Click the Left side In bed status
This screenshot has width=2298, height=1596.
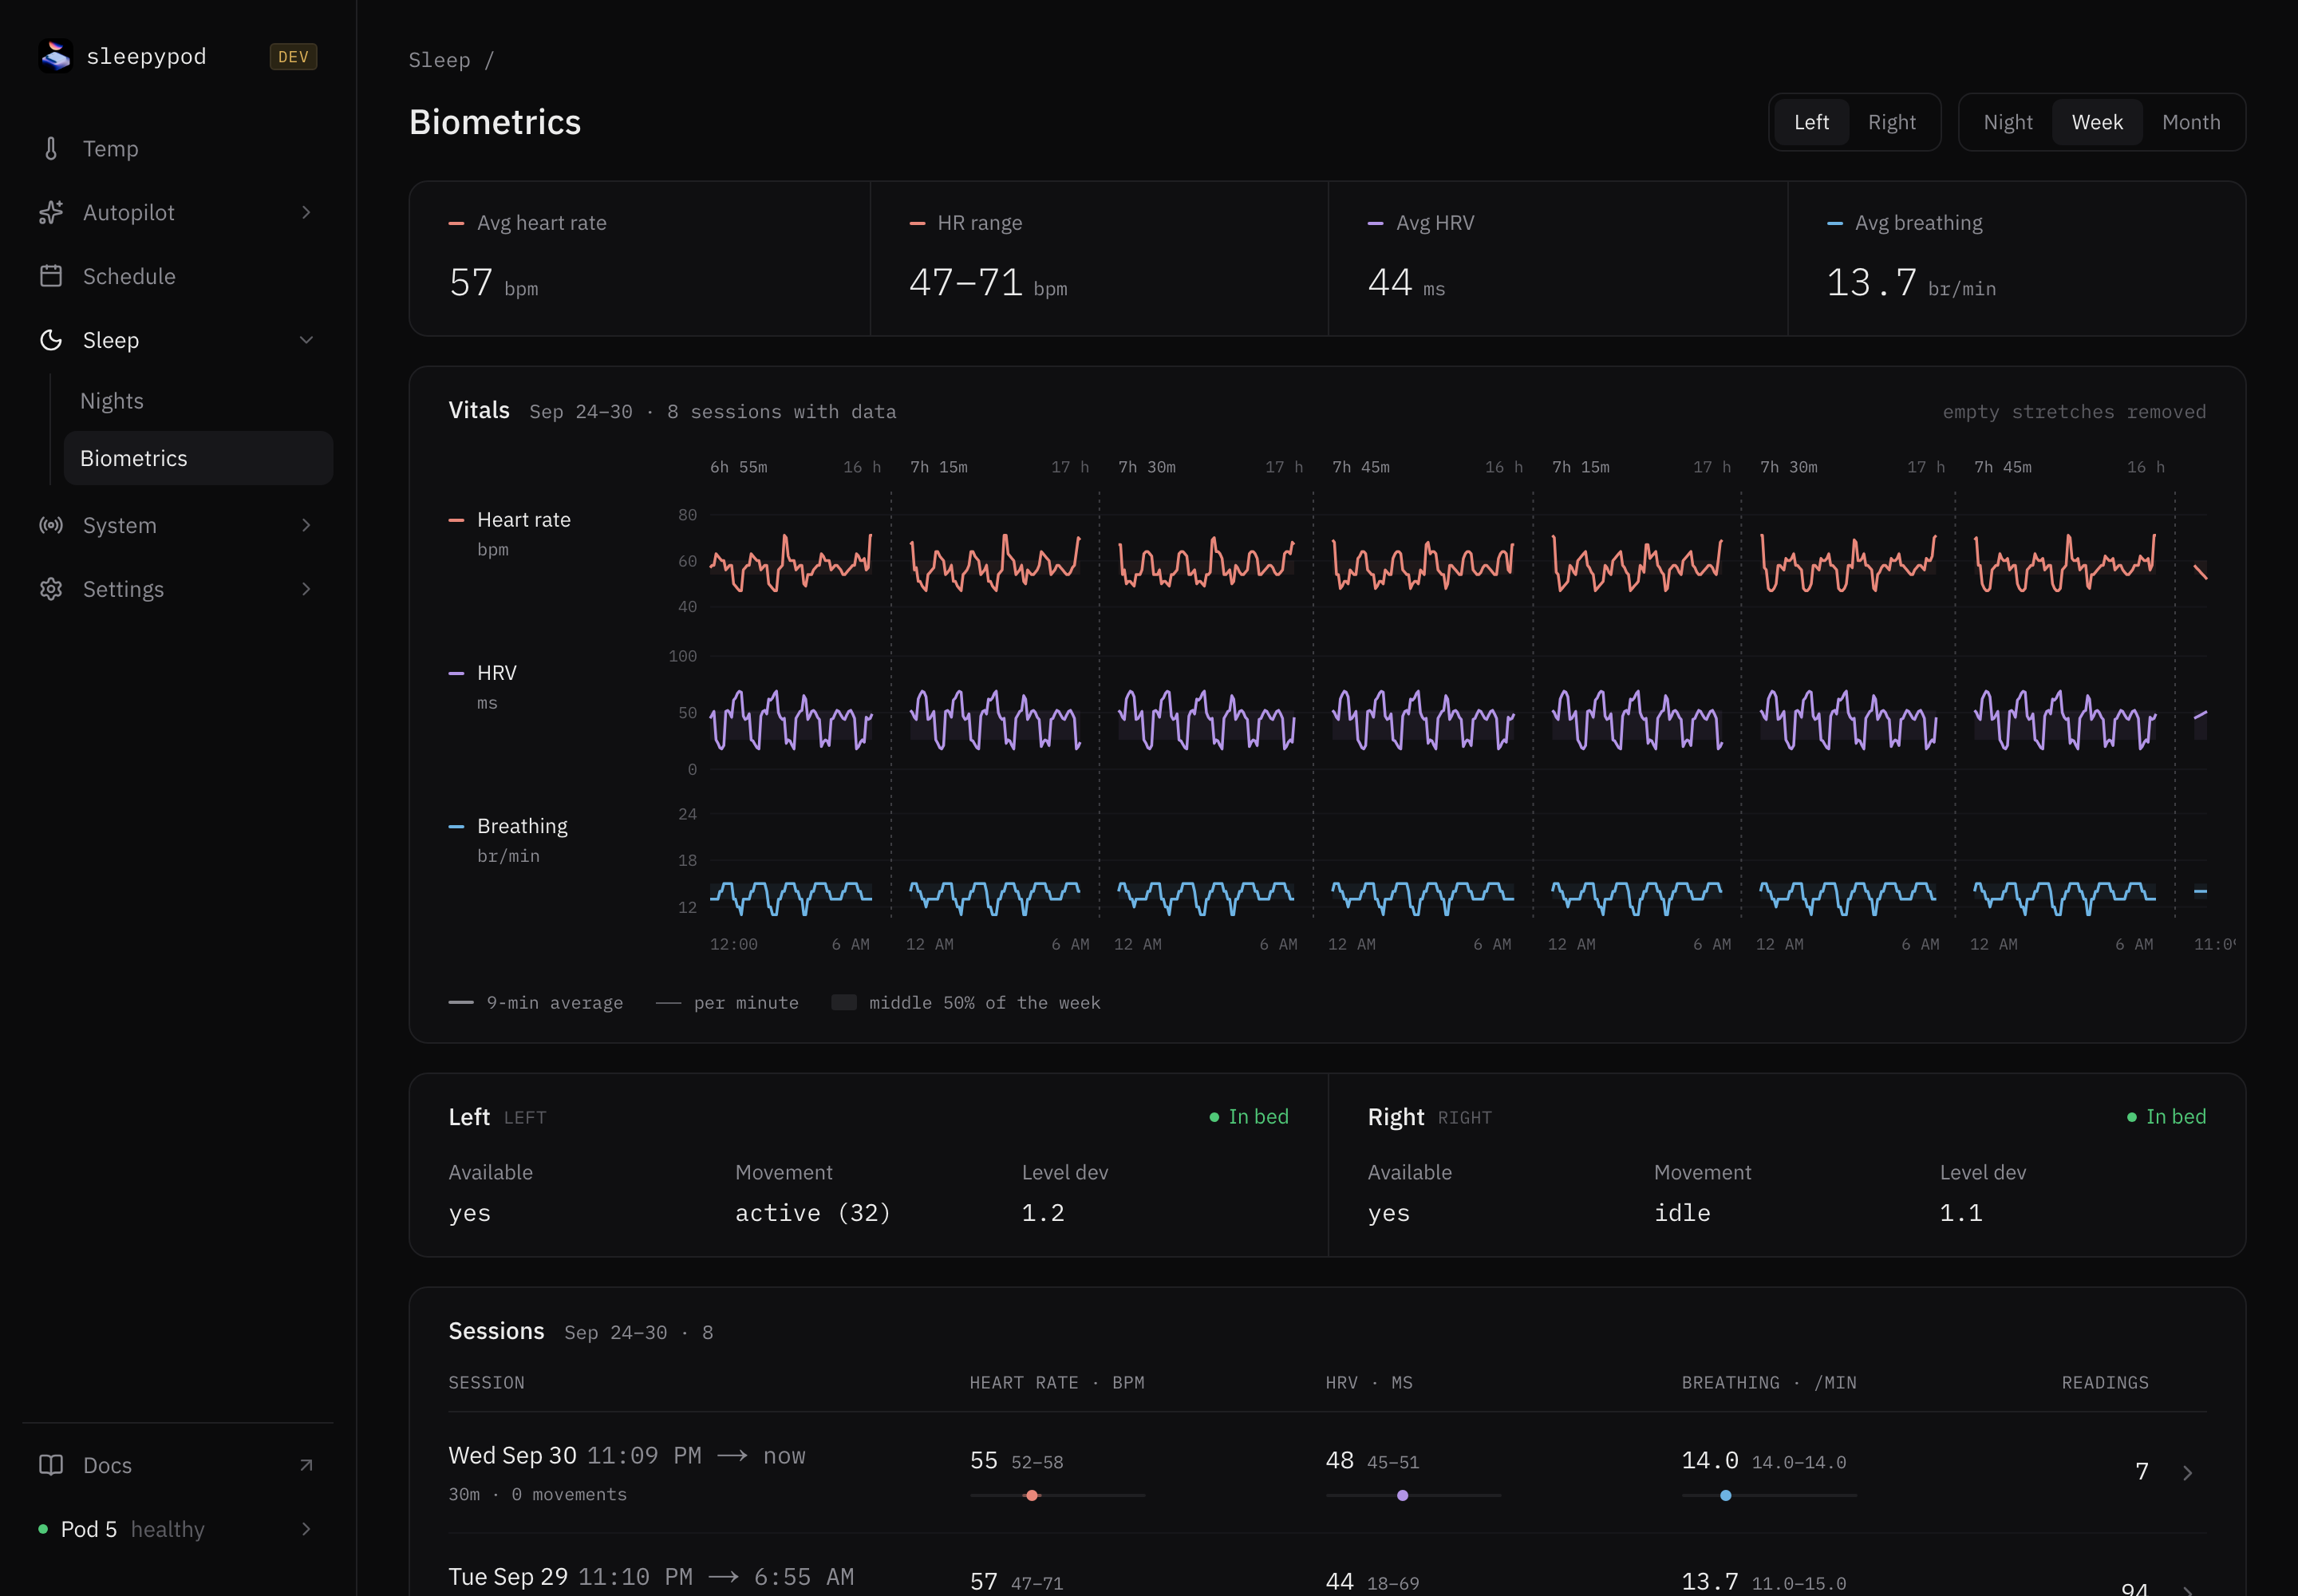(1249, 1117)
